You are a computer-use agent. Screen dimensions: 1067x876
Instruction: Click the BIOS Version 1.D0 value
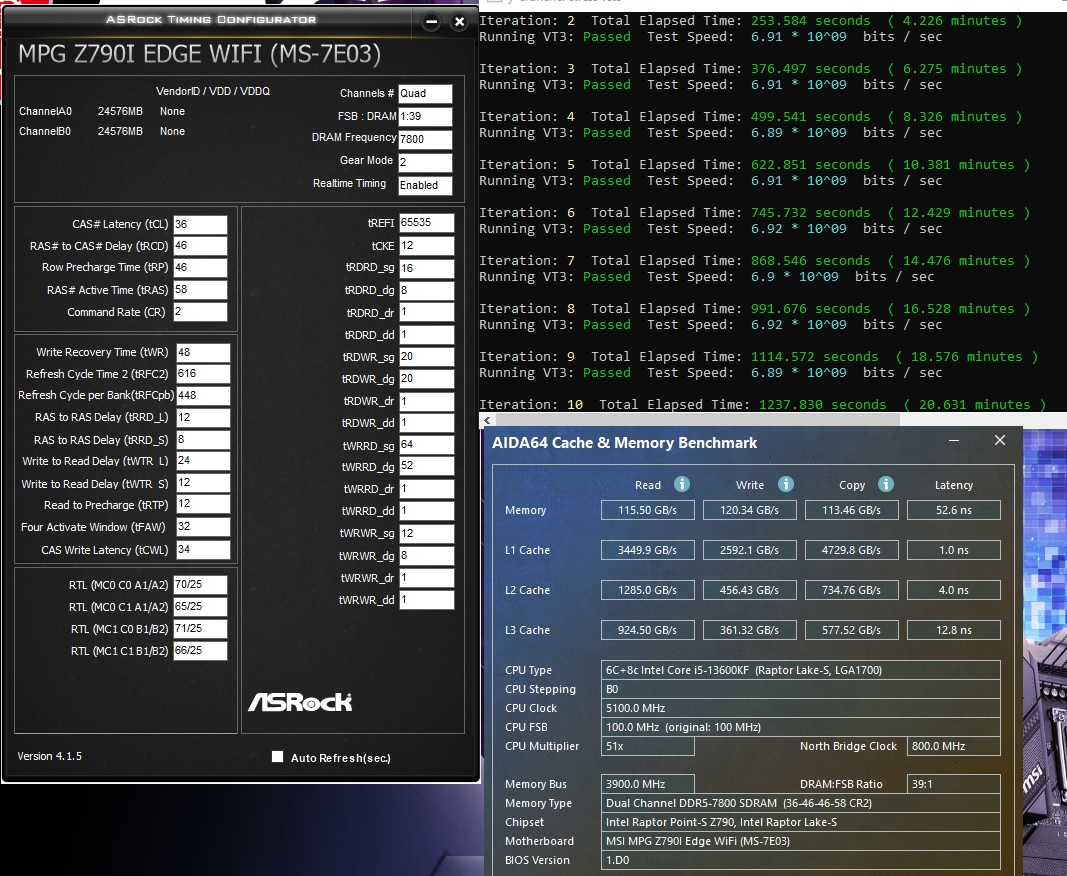[800, 860]
